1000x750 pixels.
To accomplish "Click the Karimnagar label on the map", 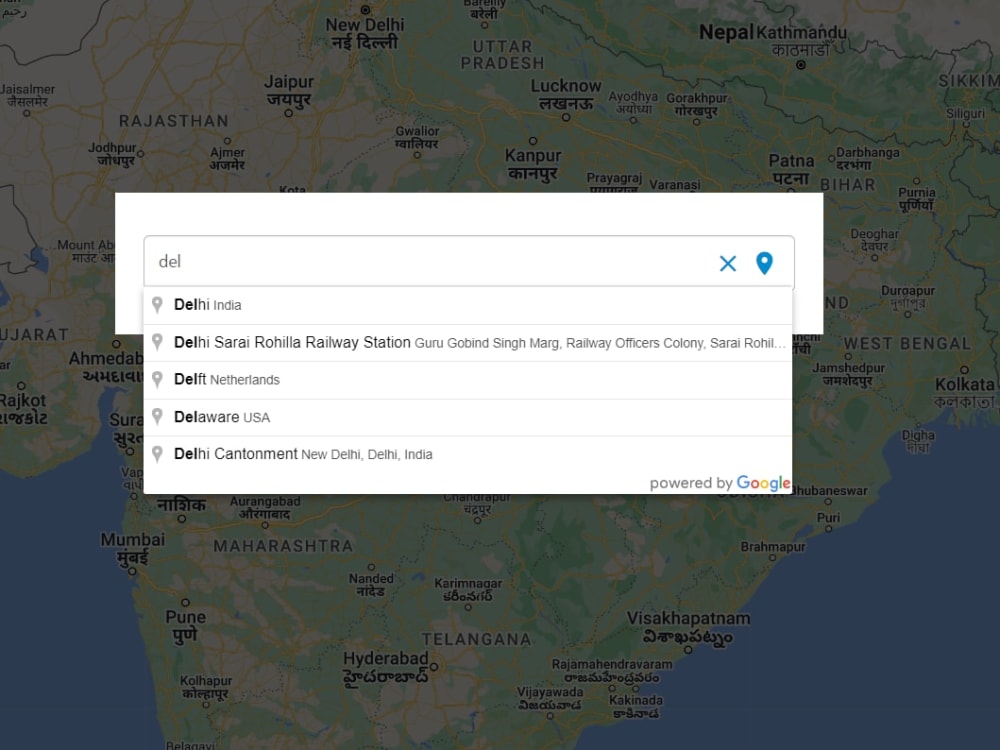I will coord(468,589).
